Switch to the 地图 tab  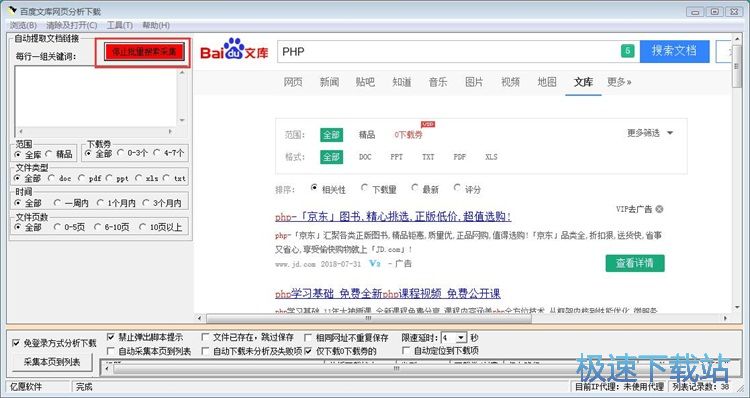point(547,82)
